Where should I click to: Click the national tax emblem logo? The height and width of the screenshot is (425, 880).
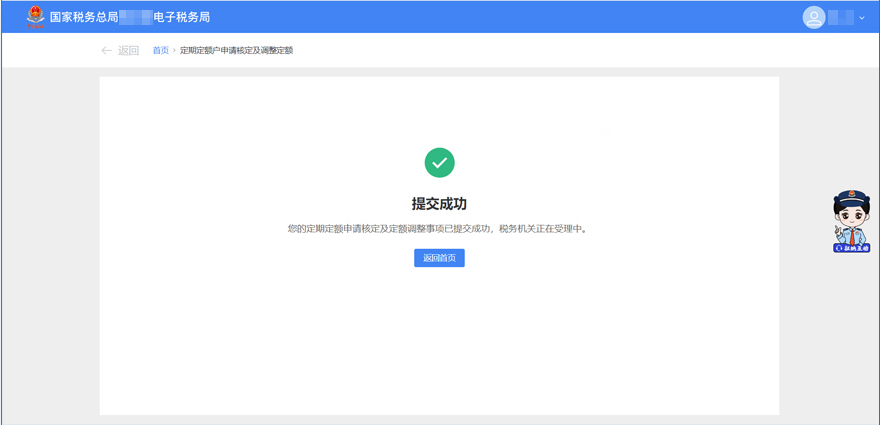[x=36, y=17]
